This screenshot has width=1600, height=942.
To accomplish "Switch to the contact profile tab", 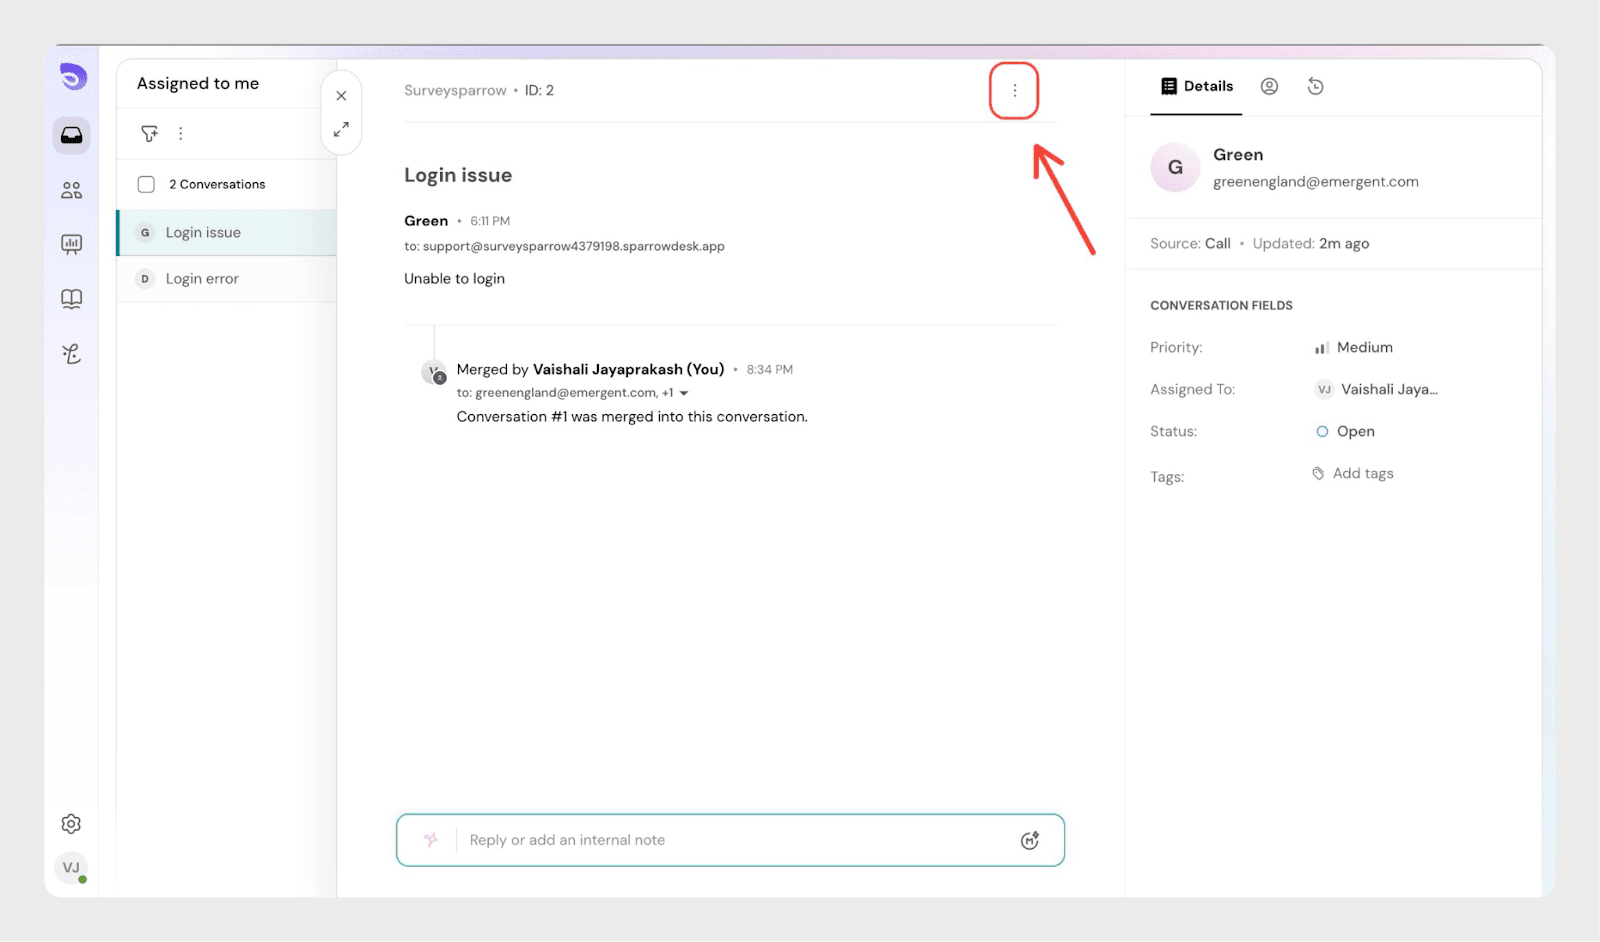I will (x=1269, y=87).
